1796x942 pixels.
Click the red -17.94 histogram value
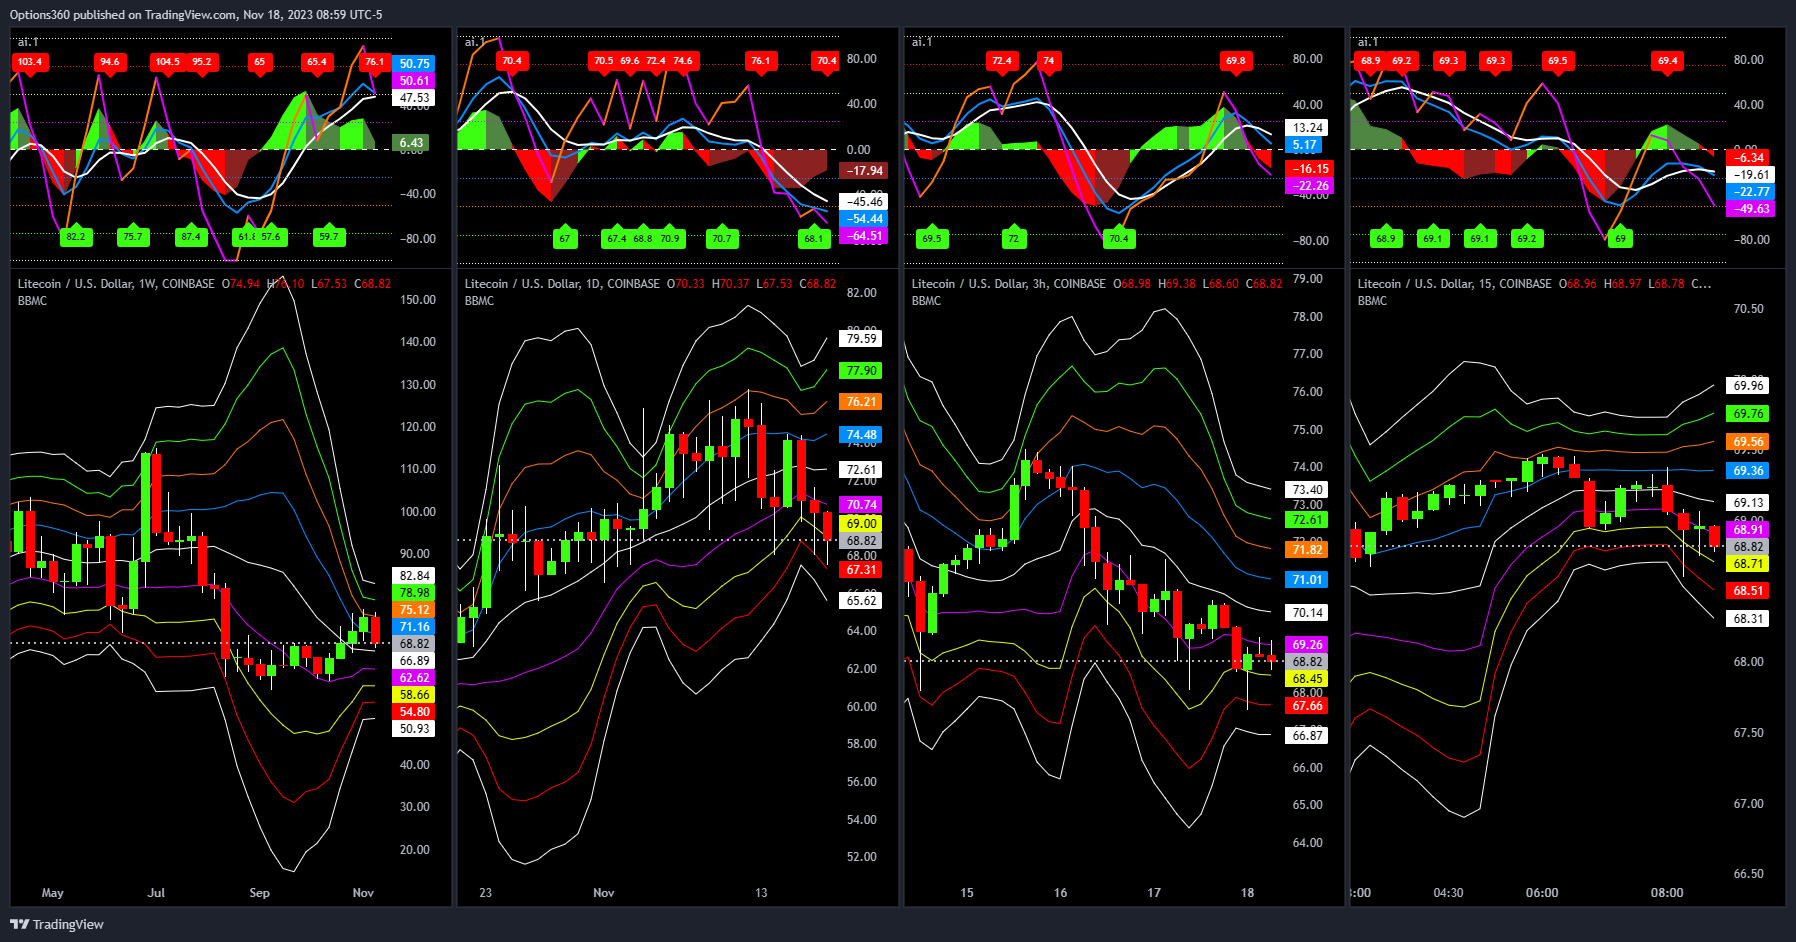click(863, 171)
